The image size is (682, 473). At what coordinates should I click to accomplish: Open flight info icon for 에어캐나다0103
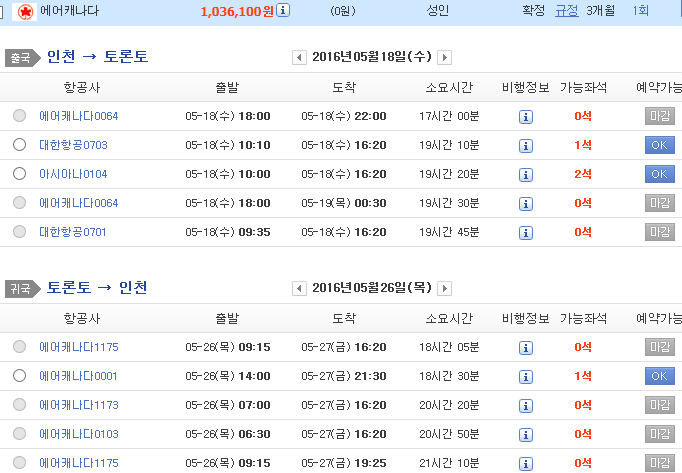coord(526,435)
